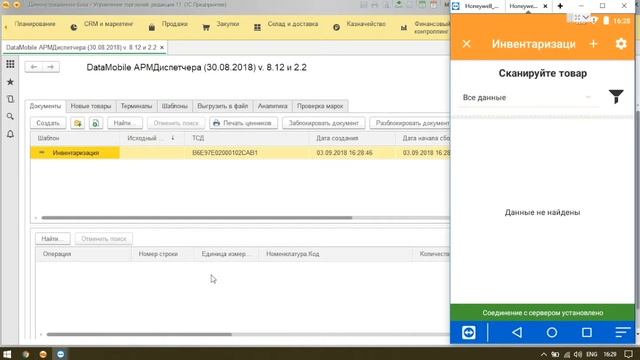Viewport: 640px width, 360px height.
Task: Switch to first Honeywell remote session tab
Action: click(481, 6)
